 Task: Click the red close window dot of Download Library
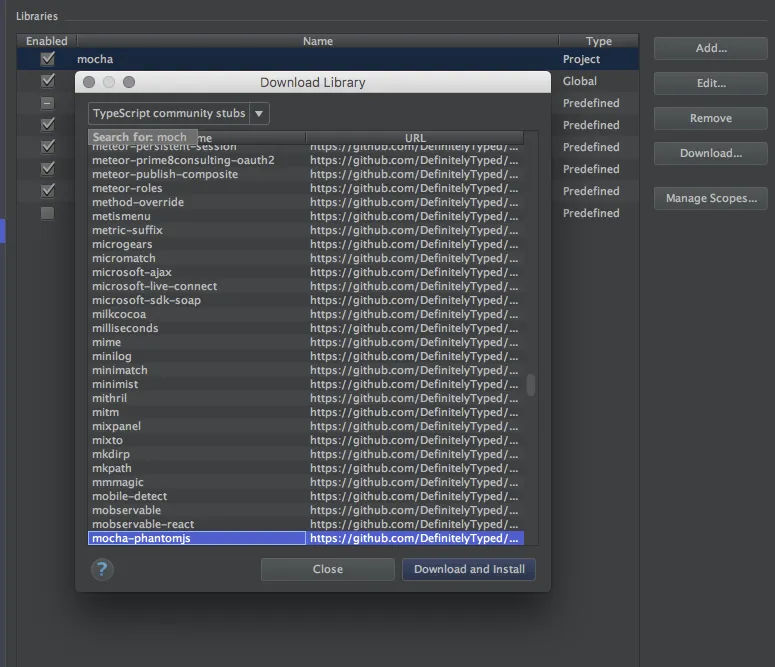89,82
